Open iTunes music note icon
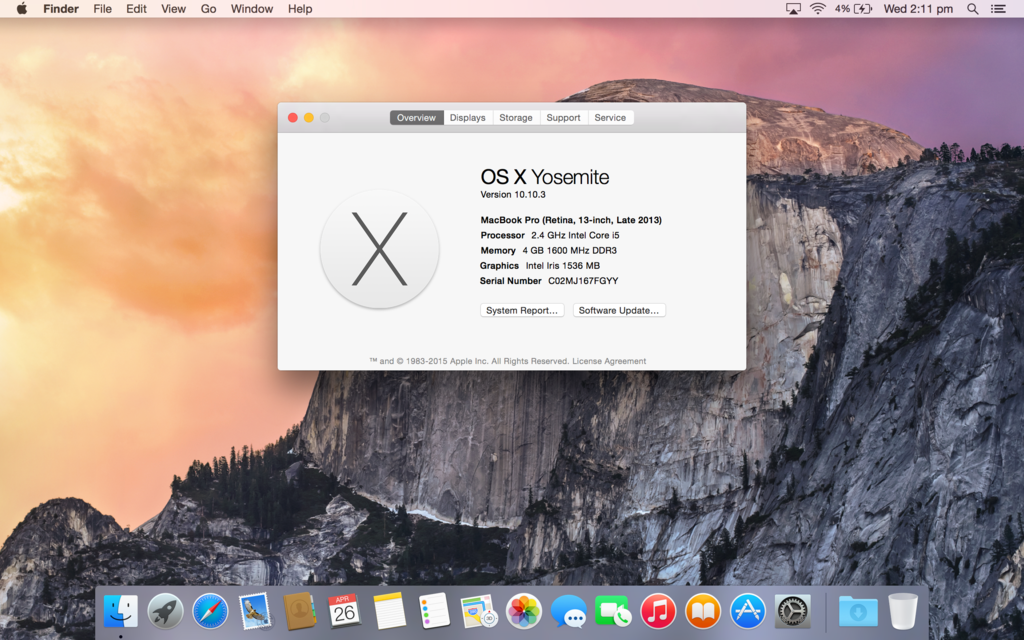 (x=658, y=611)
